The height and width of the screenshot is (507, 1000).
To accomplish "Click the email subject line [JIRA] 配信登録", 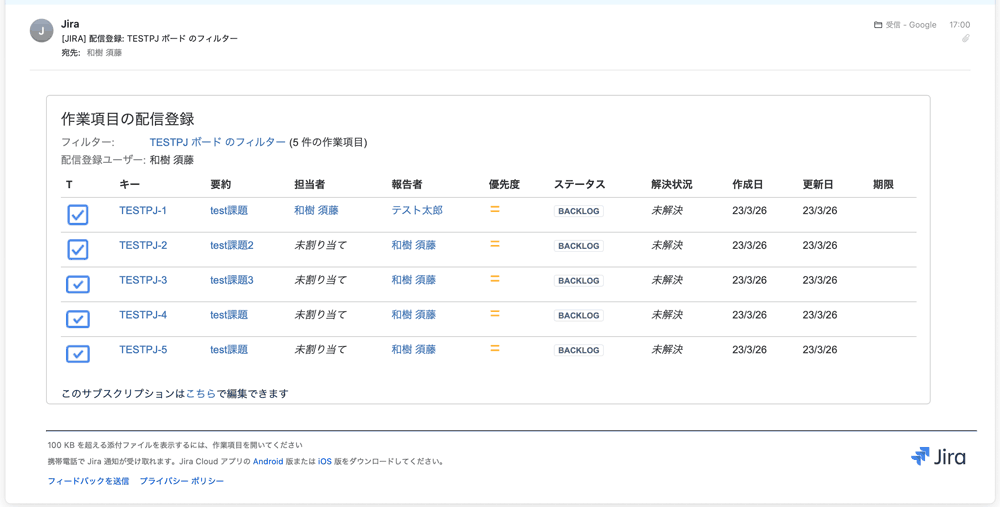I will (149, 39).
